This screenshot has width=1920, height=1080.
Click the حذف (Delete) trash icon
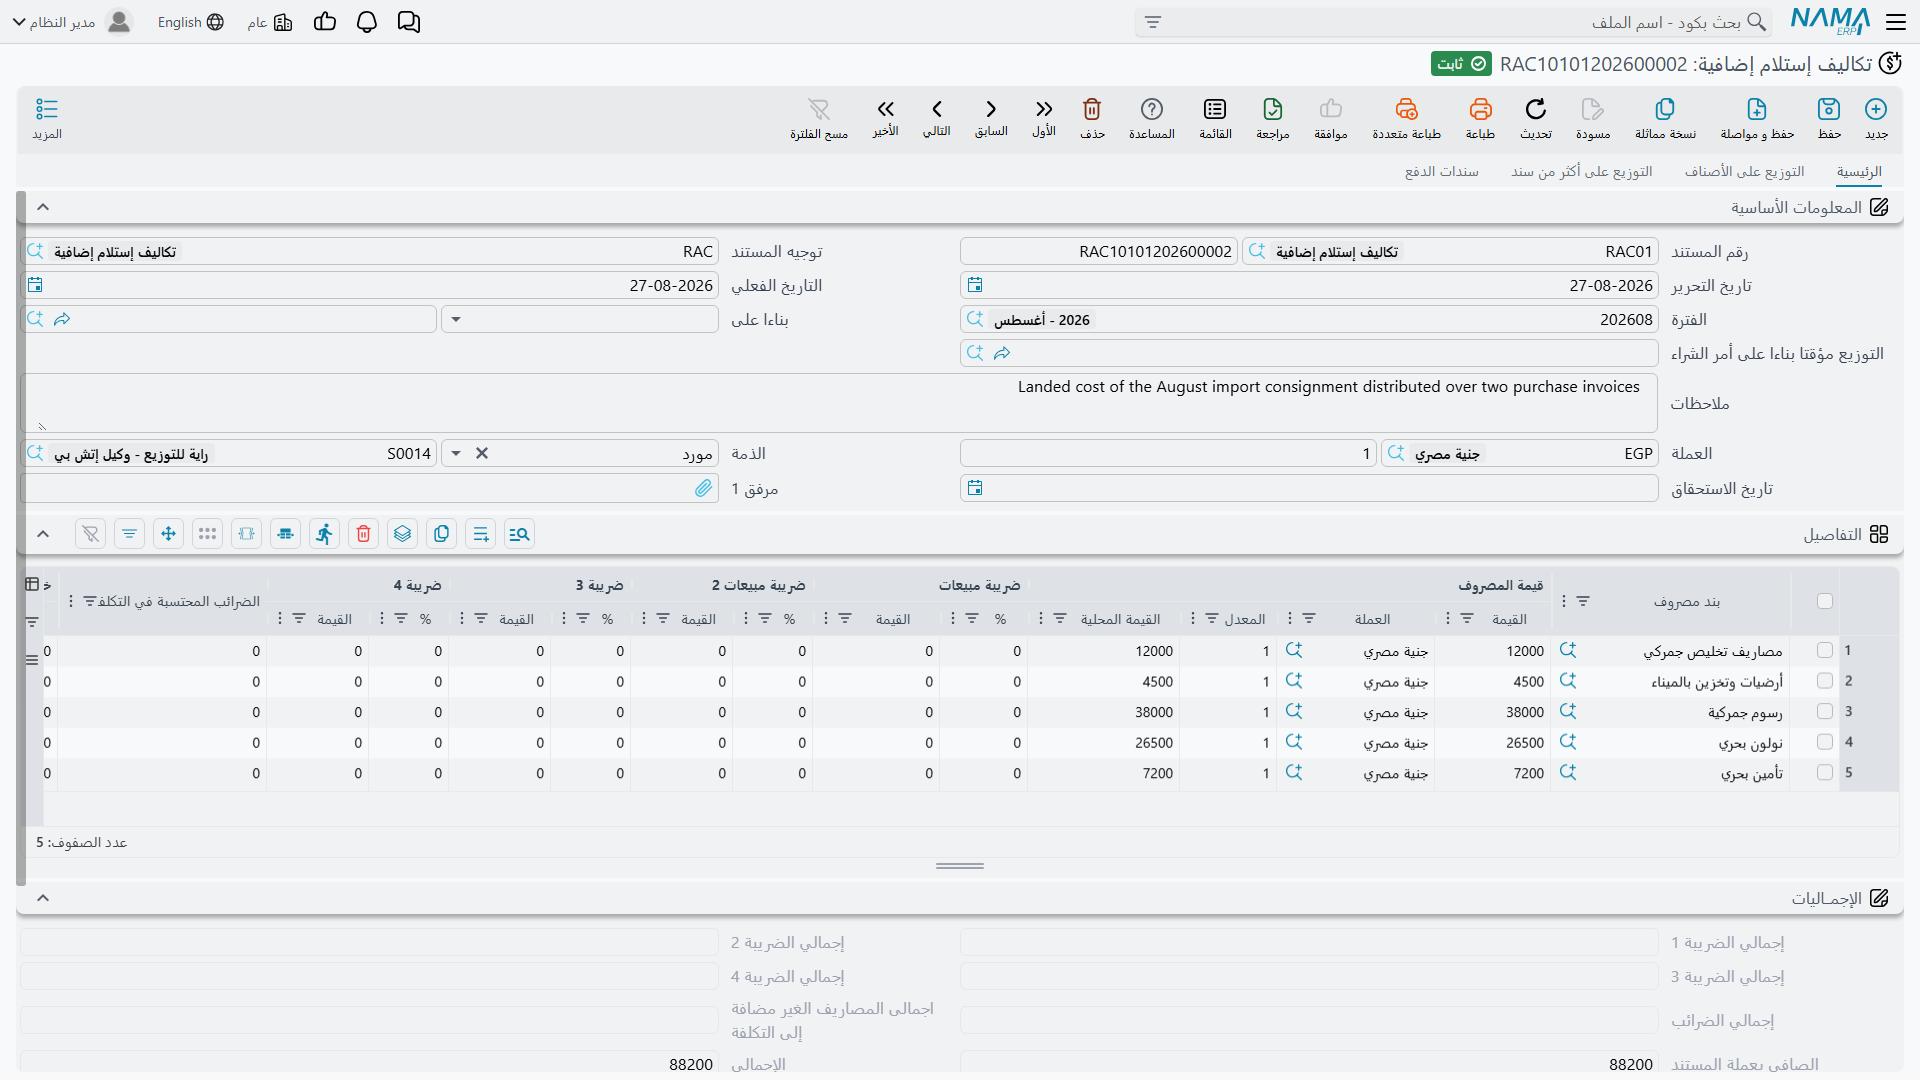tap(1092, 109)
